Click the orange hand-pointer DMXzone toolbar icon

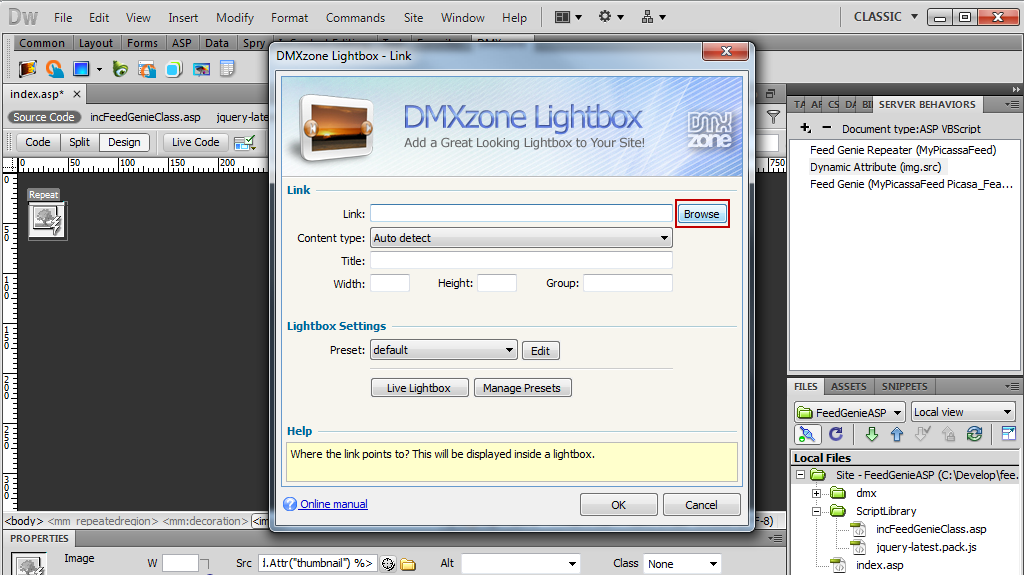point(55,69)
